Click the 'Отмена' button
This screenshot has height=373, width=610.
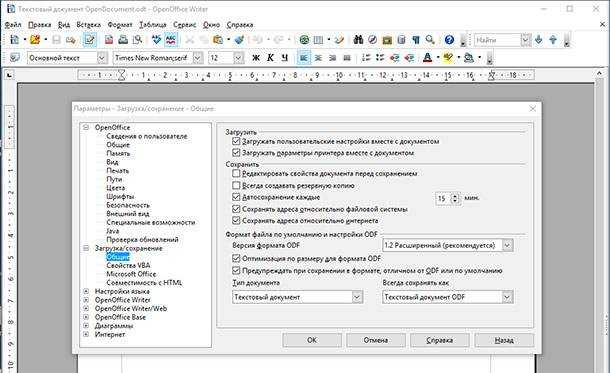376,340
